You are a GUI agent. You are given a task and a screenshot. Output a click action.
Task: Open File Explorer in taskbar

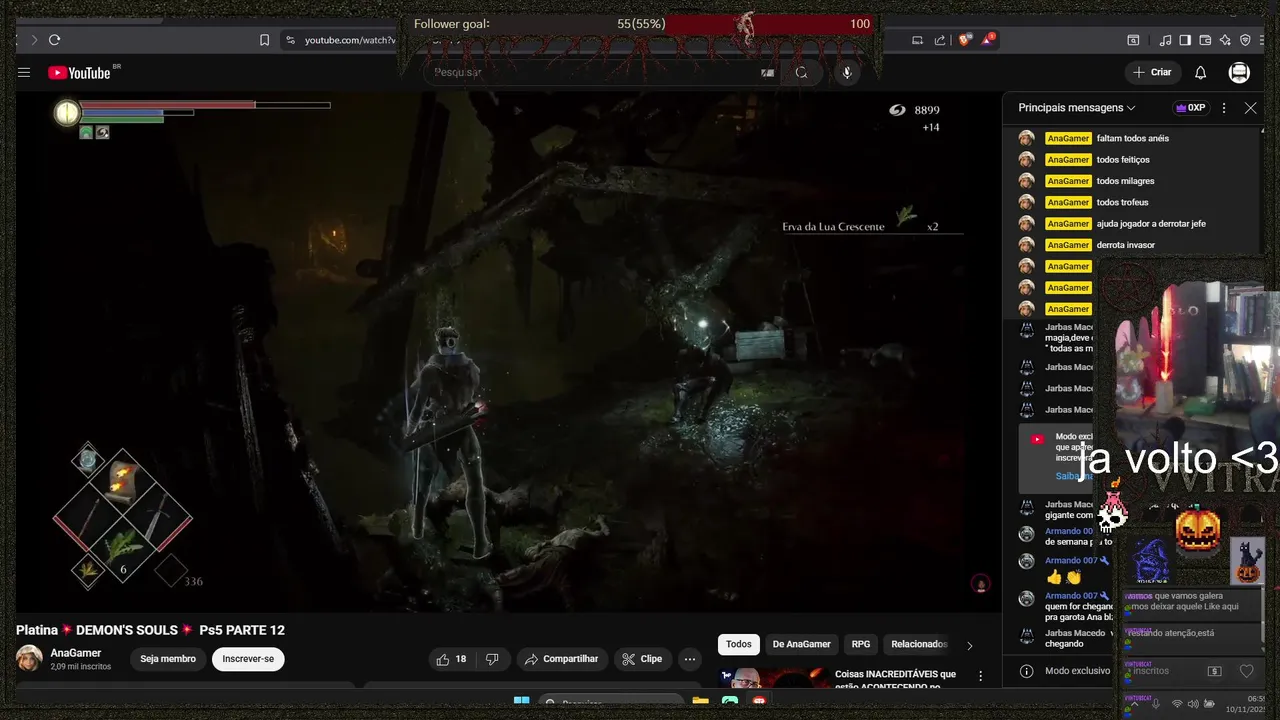pyautogui.click(x=700, y=702)
